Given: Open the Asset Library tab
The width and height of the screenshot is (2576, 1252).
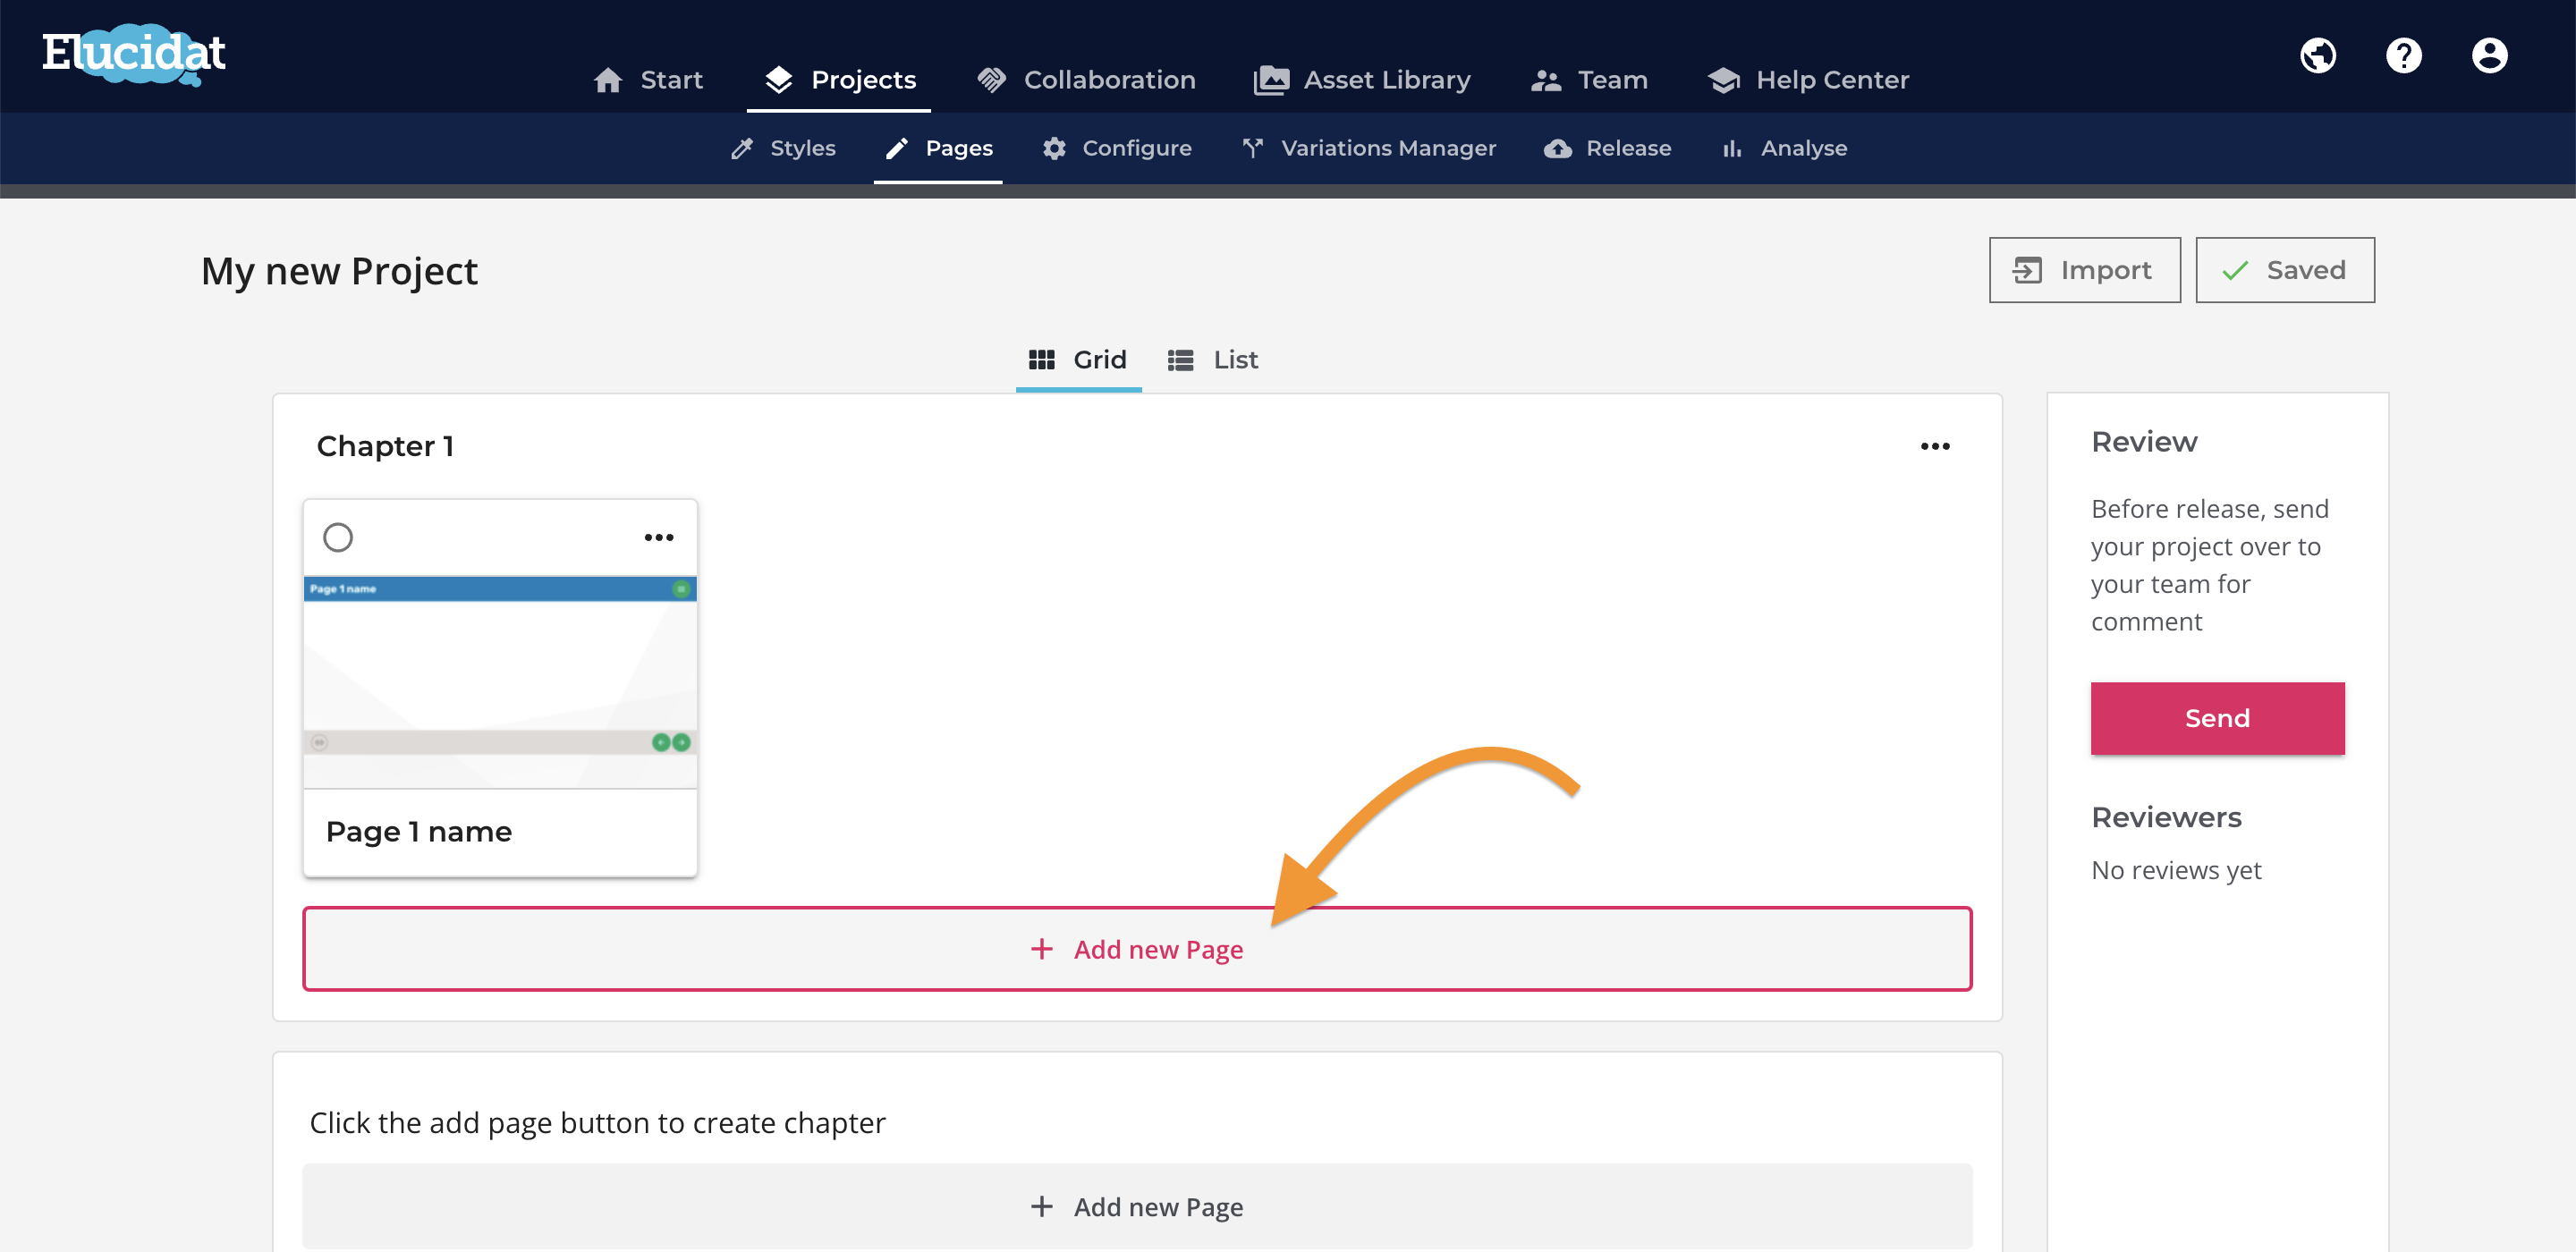Looking at the screenshot, I should (1362, 80).
